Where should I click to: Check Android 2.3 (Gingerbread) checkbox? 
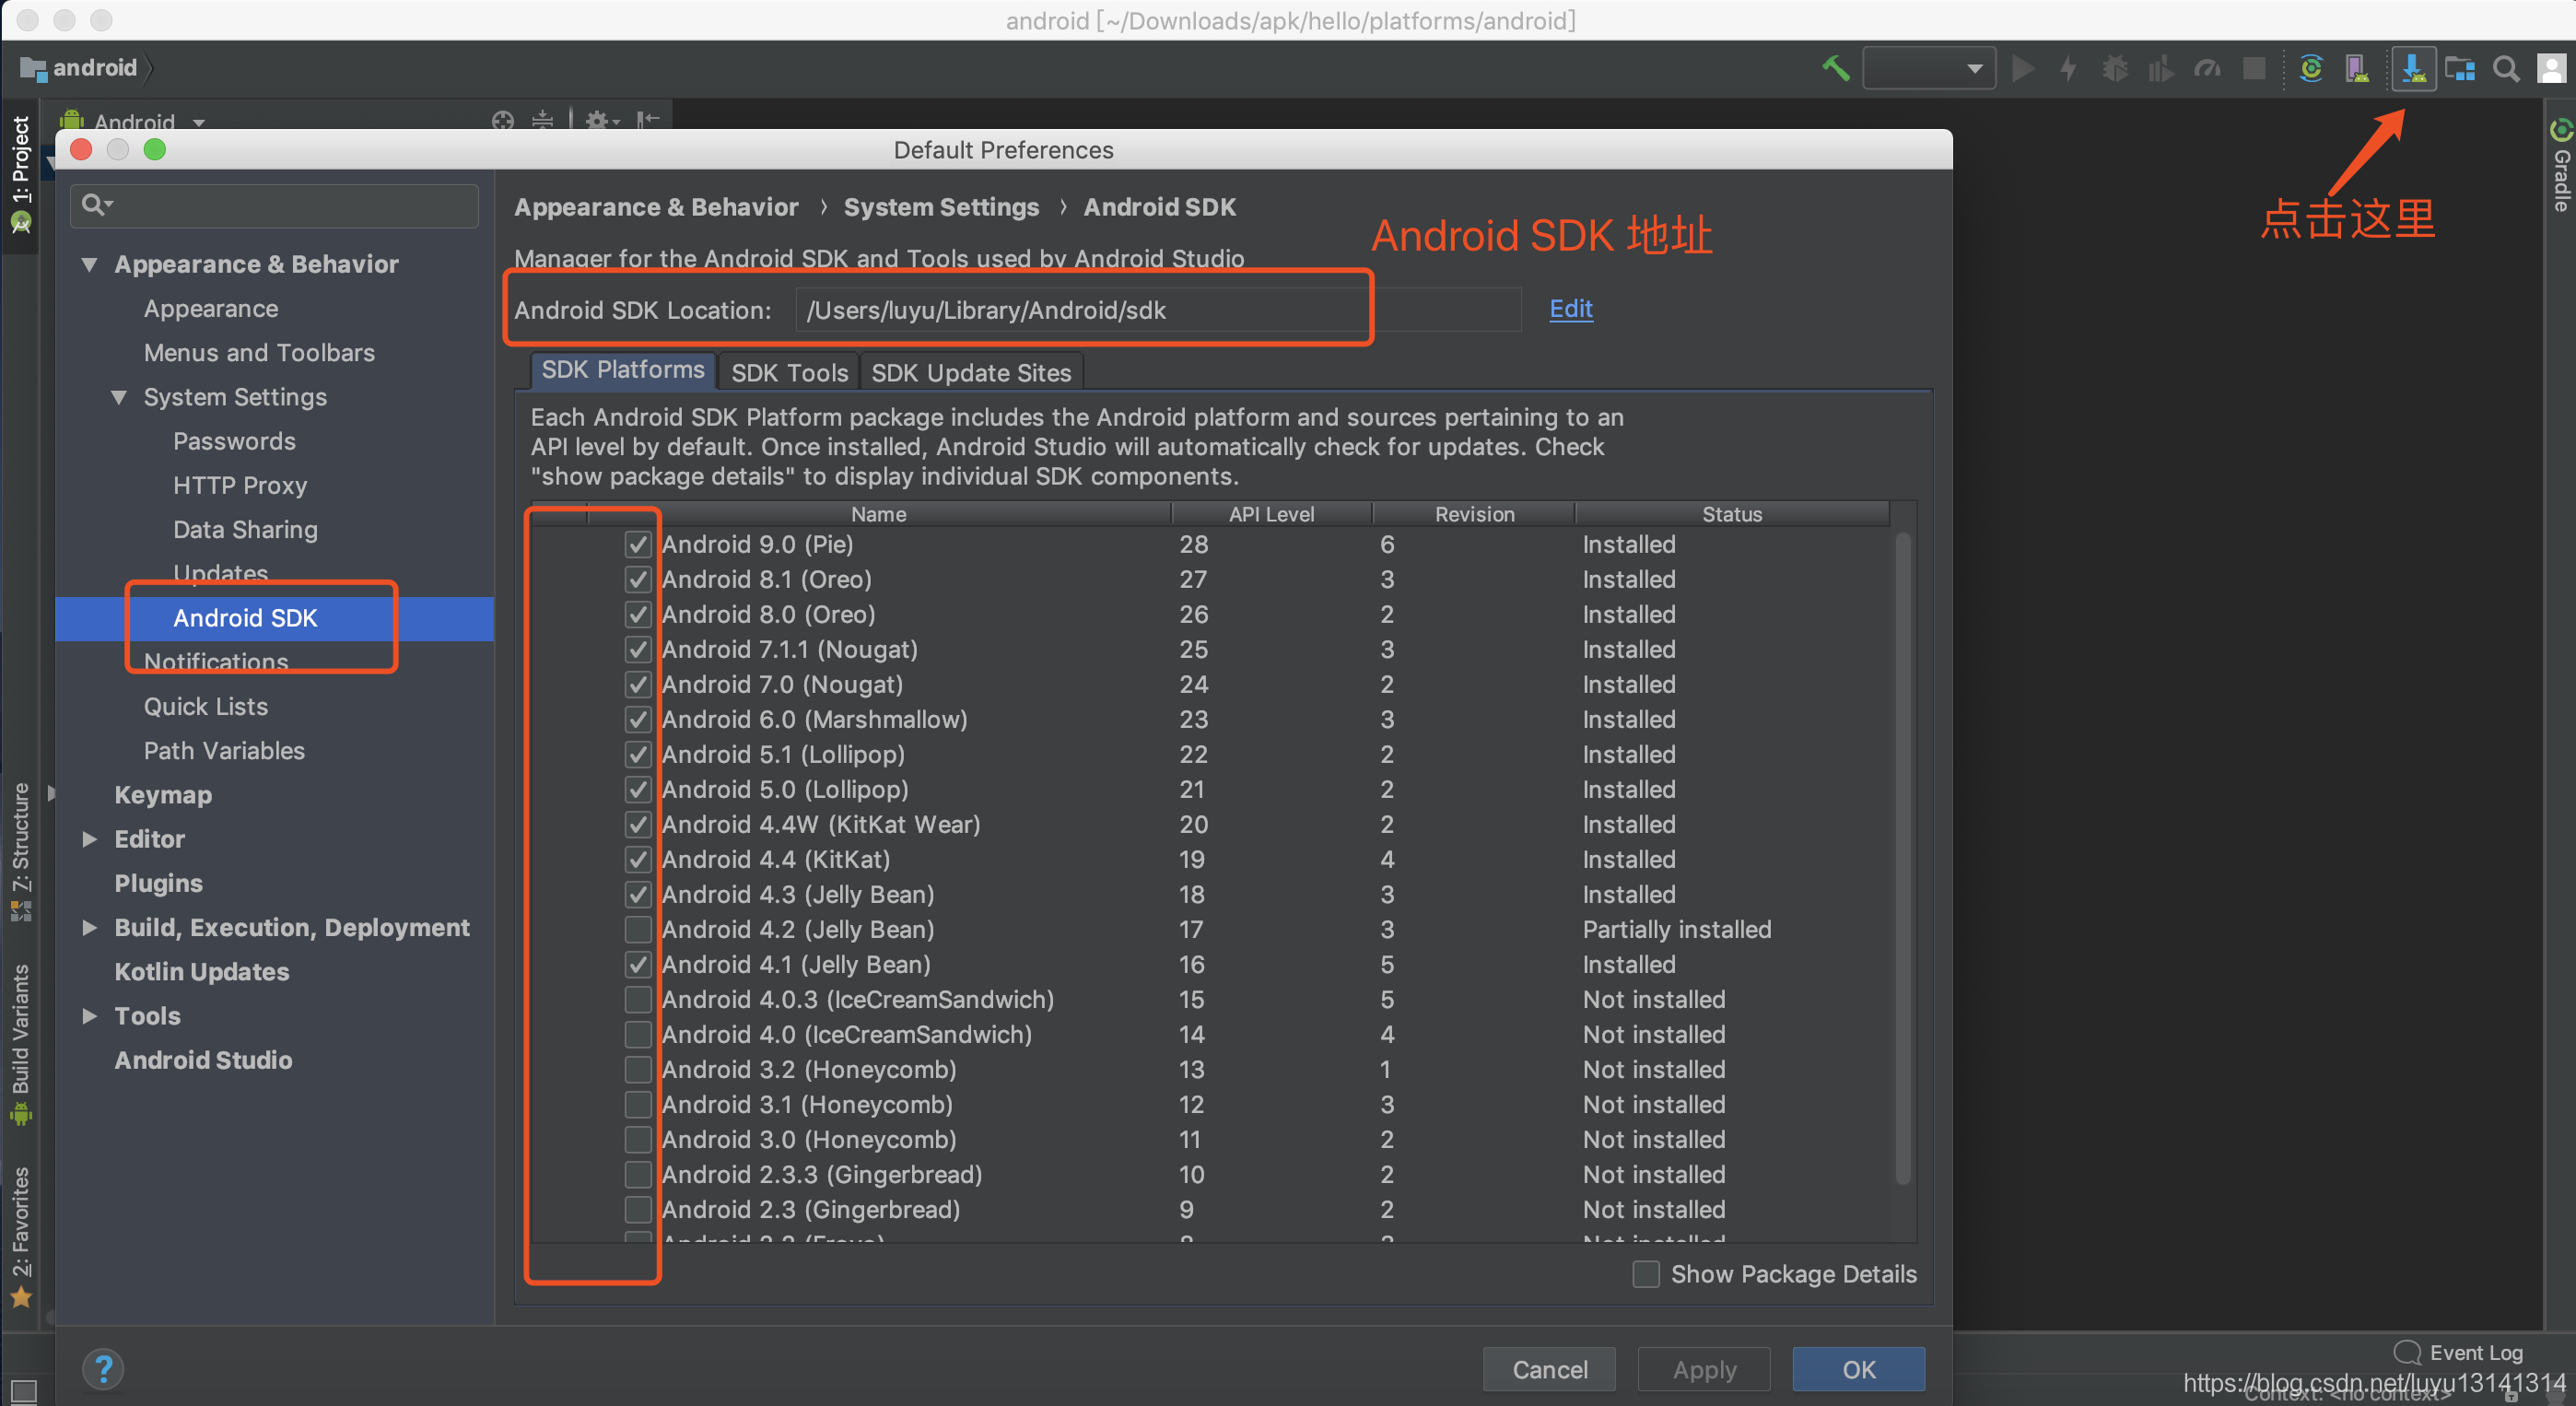(x=638, y=1209)
